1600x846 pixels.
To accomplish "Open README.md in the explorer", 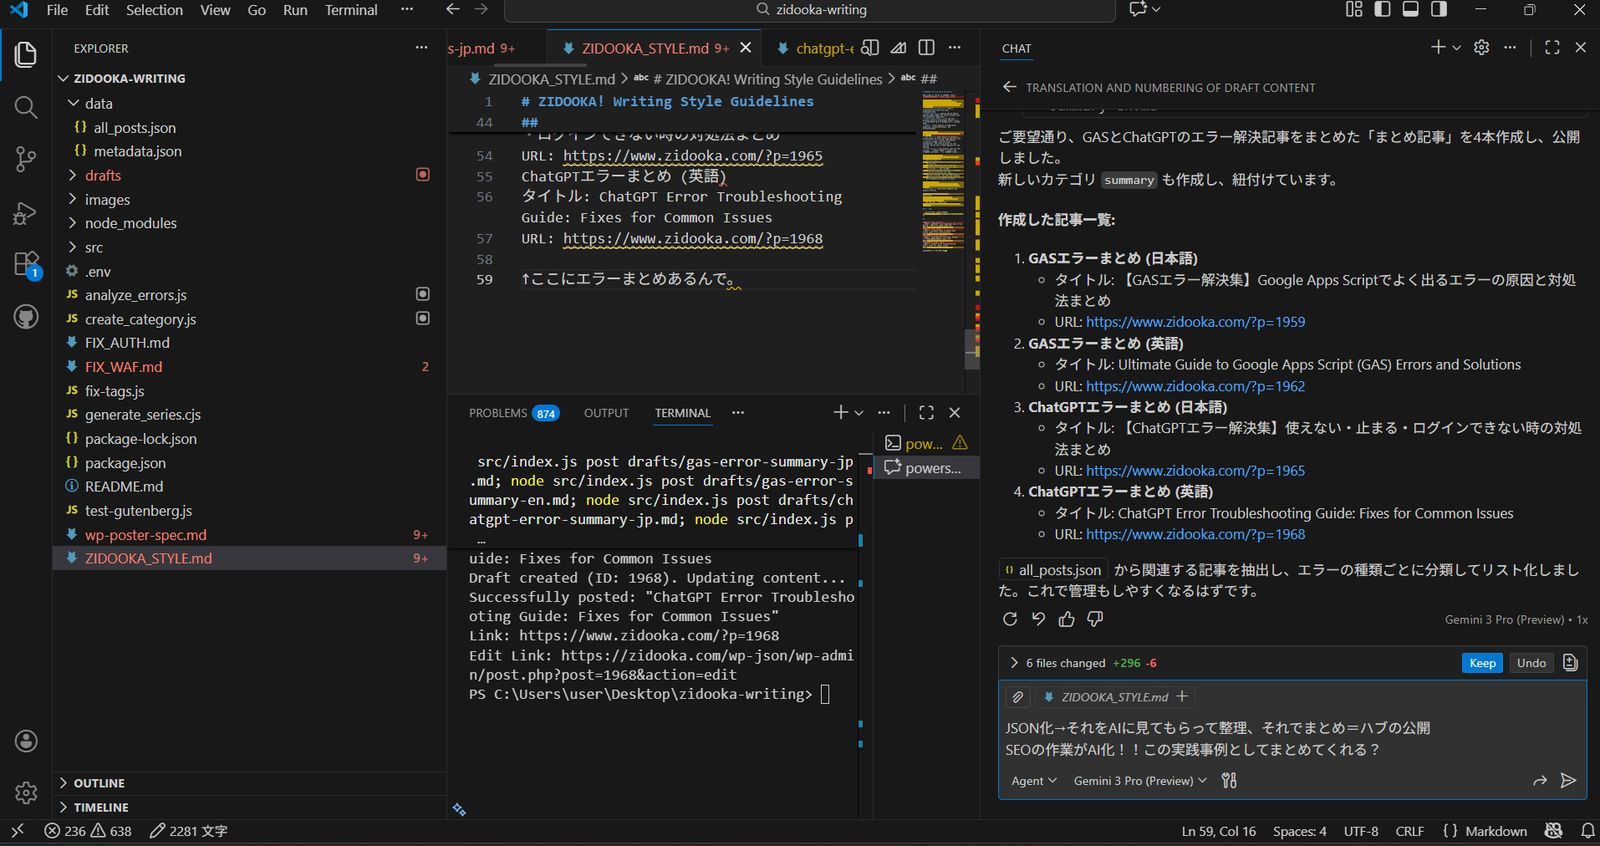I will click(x=123, y=486).
